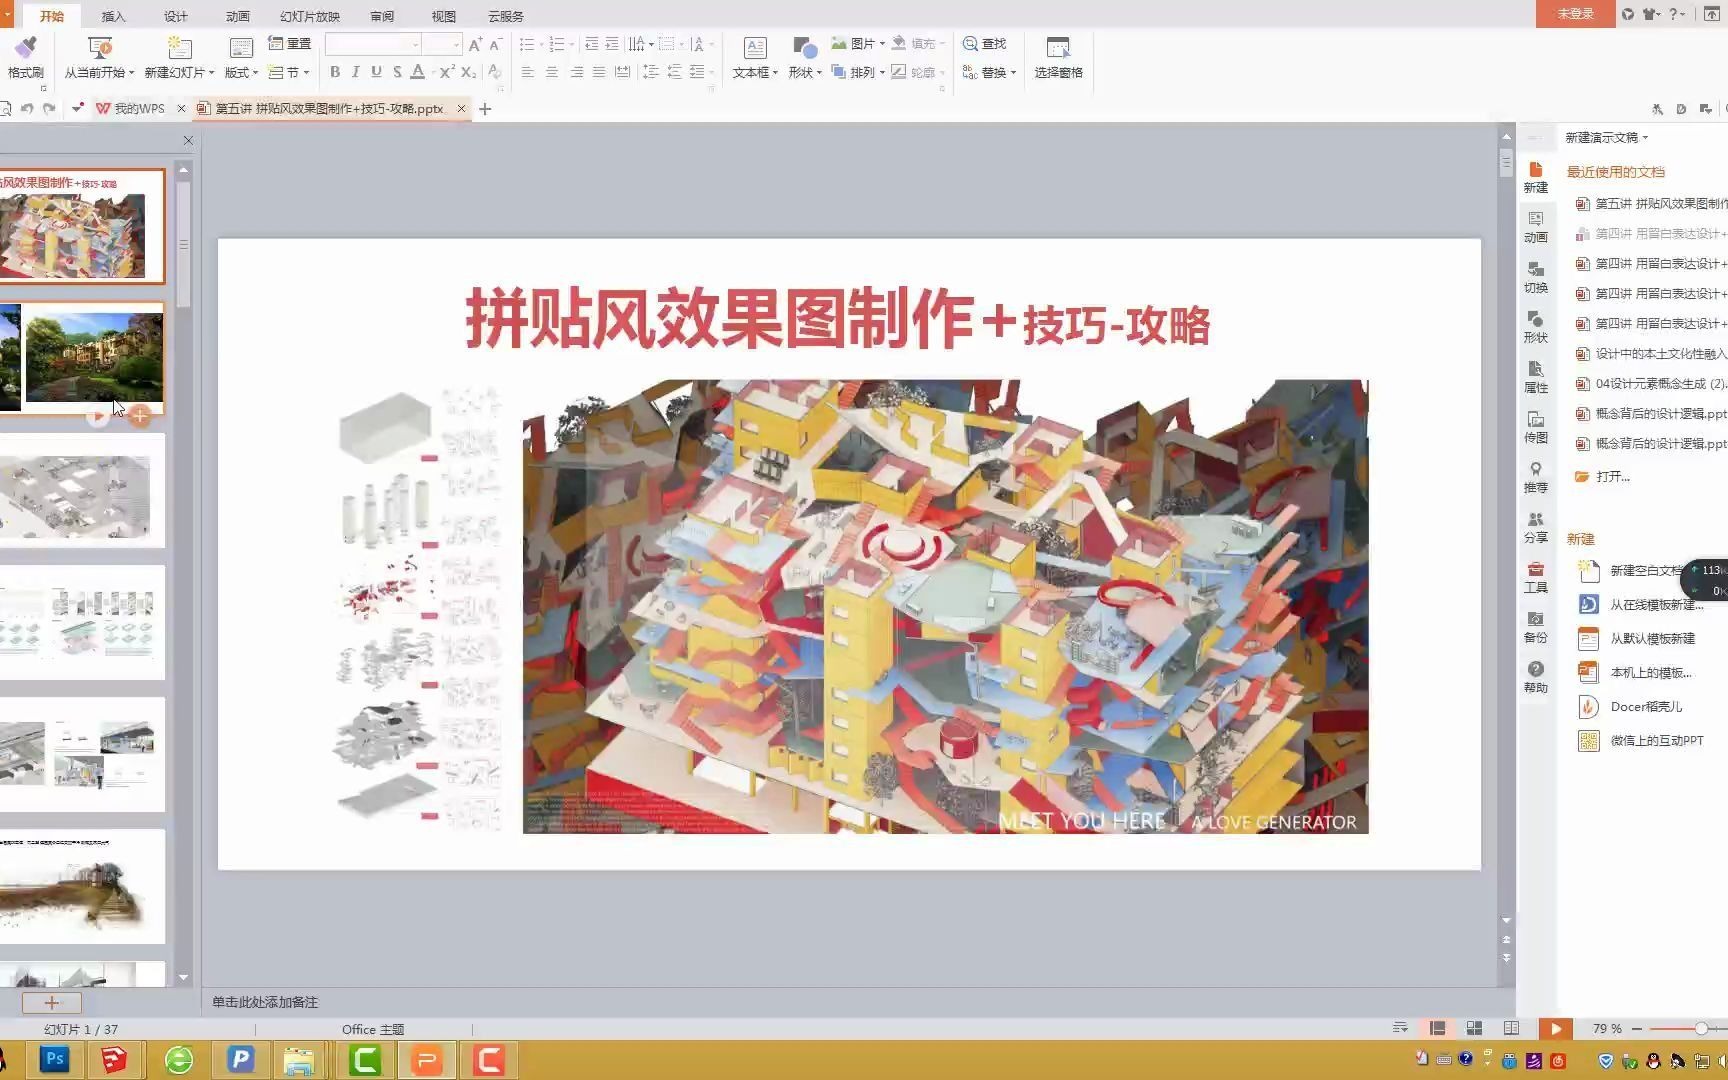The image size is (1728, 1080).
Task: Toggle Subscript formatting
Action: point(468,72)
